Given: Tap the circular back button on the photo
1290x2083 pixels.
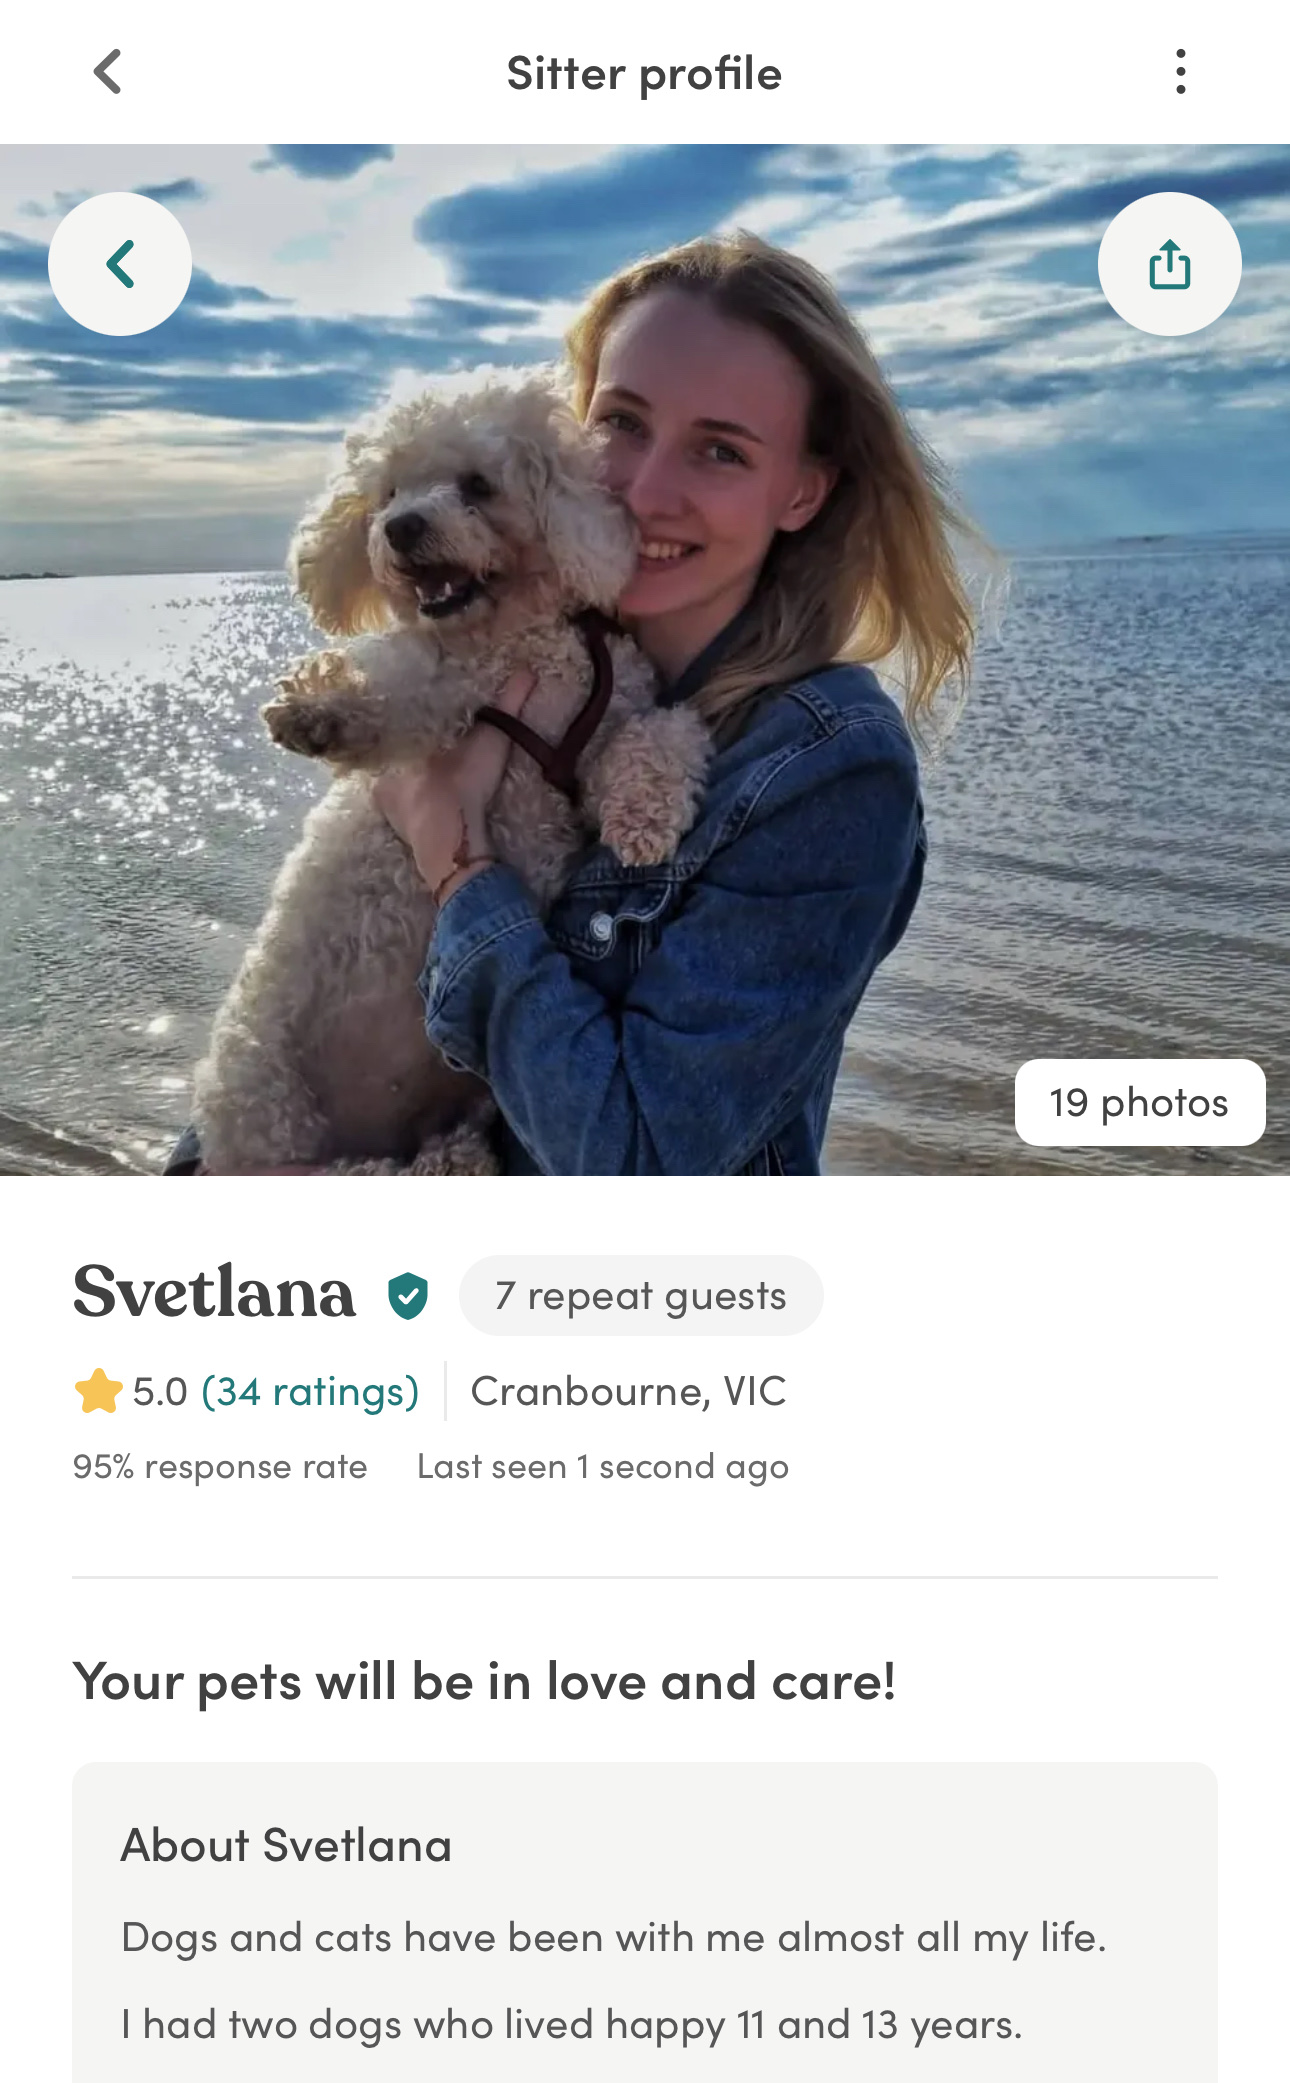Looking at the screenshot, I should point(120,264).
